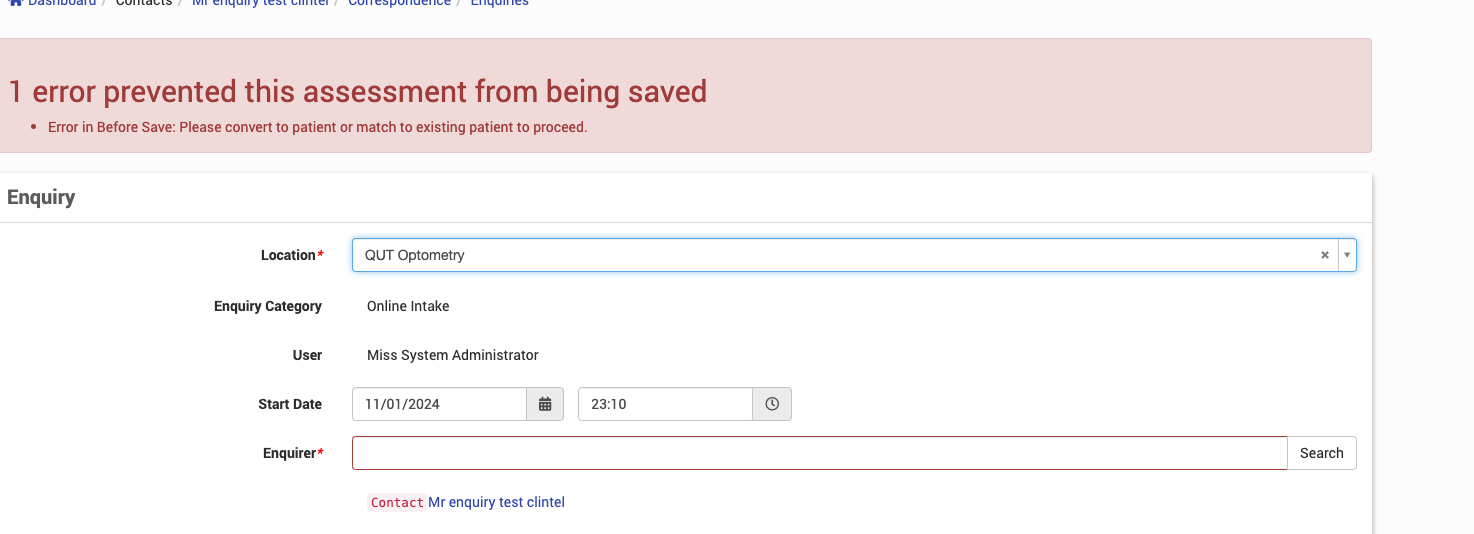Click the Enquiry section heading
This screenshot has height=534, width=1474.
[41, 197]
